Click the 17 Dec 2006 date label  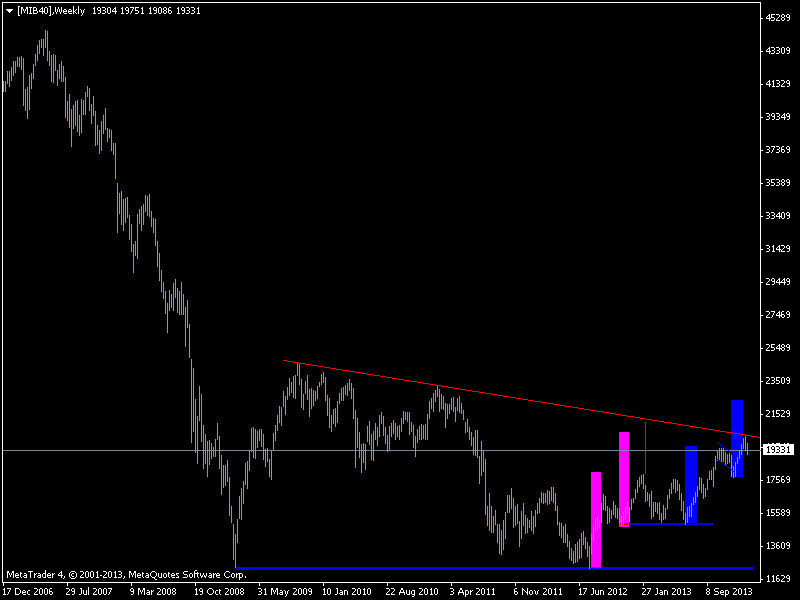27,591
